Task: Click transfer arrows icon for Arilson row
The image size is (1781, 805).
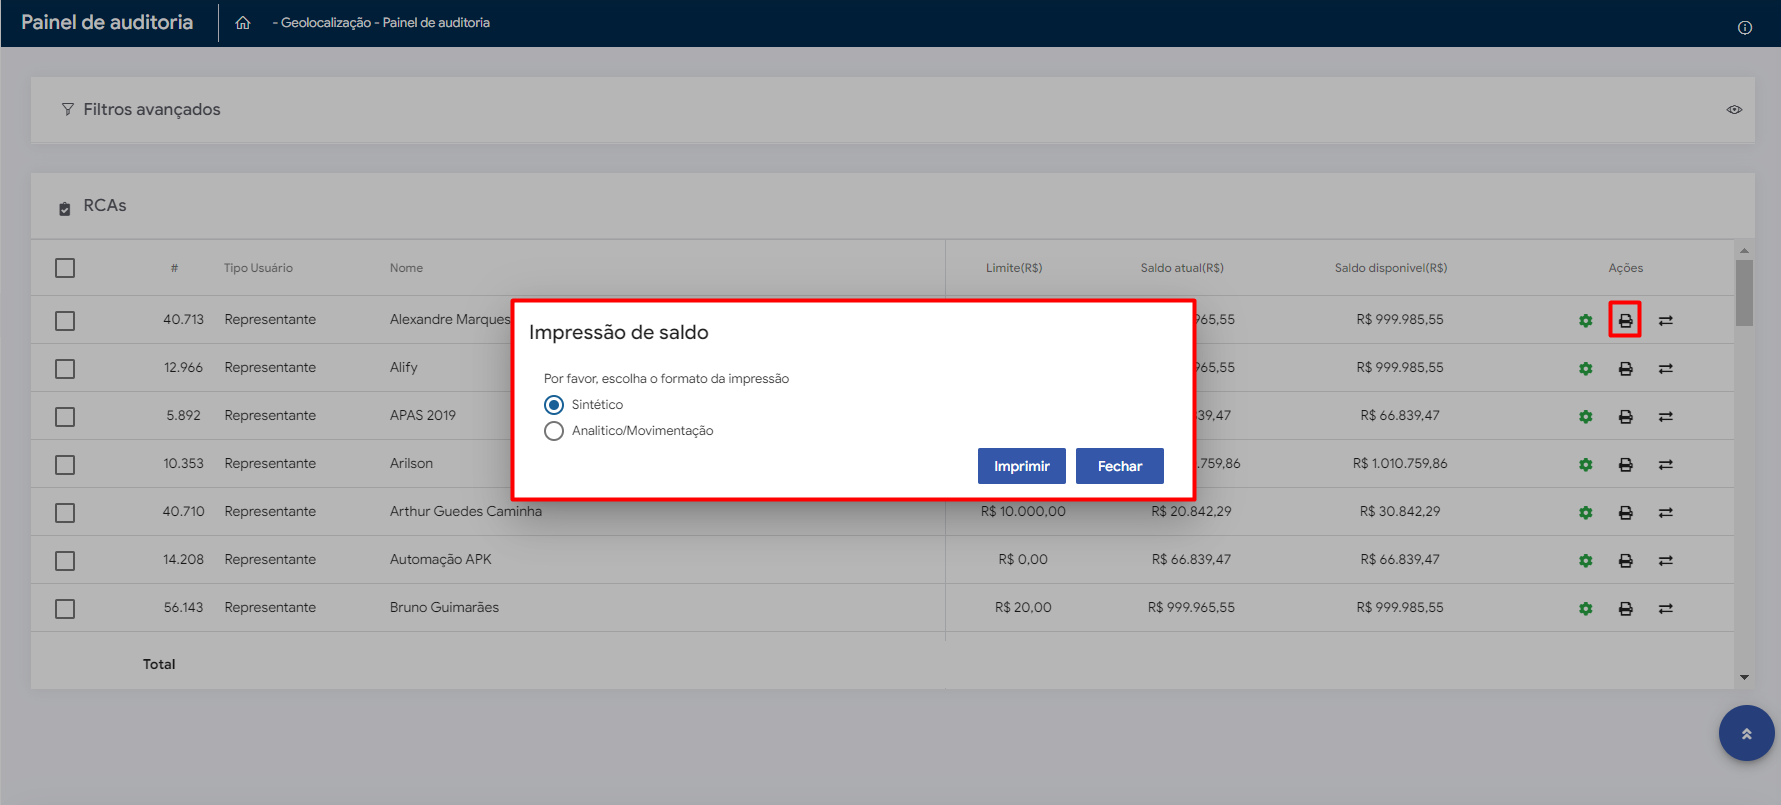Action: [x=1665, y=465]
